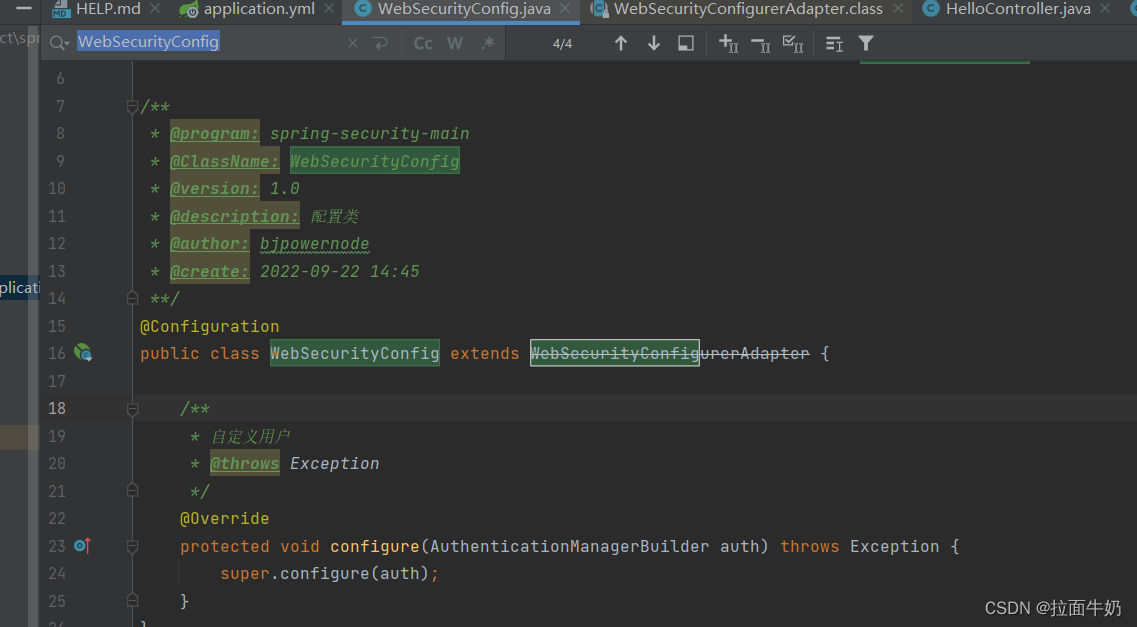Click the @ClassName: Javadoc tag
Image resolution: width=1137 pixels, height=627 pixels.
[x=224, y=161]
